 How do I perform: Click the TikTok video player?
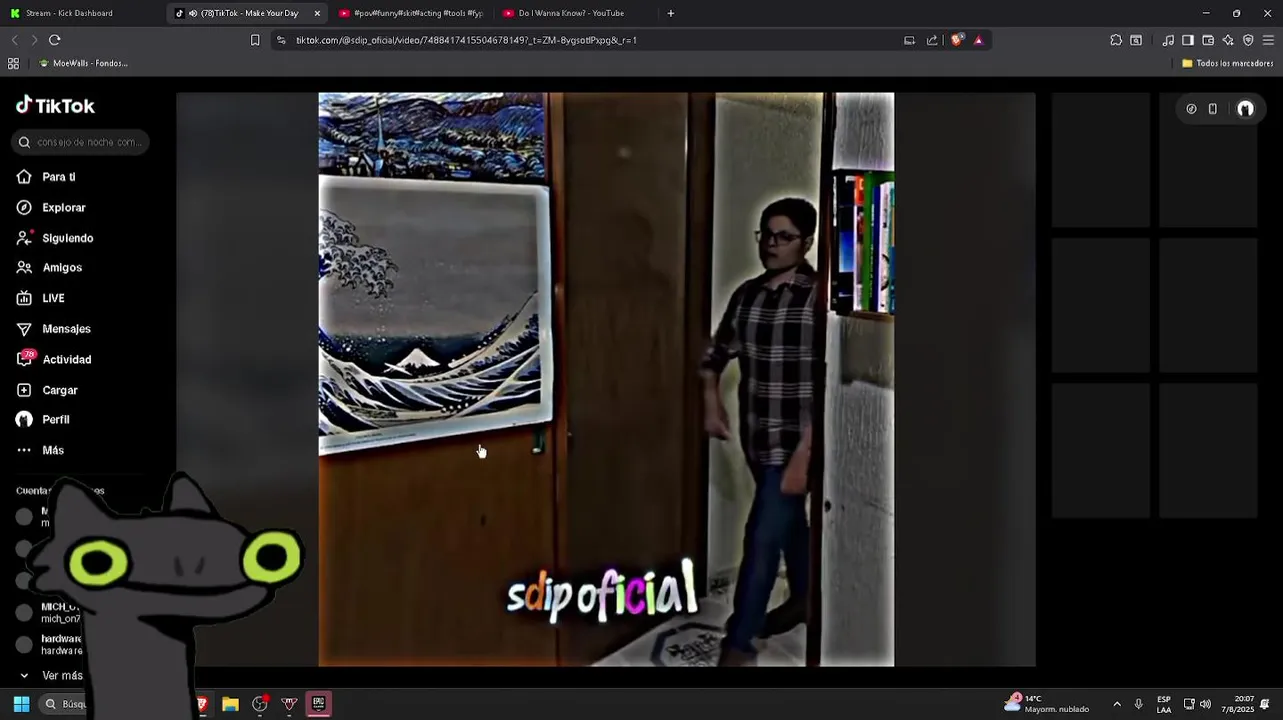pyautogui.click(x=606, y=379)
